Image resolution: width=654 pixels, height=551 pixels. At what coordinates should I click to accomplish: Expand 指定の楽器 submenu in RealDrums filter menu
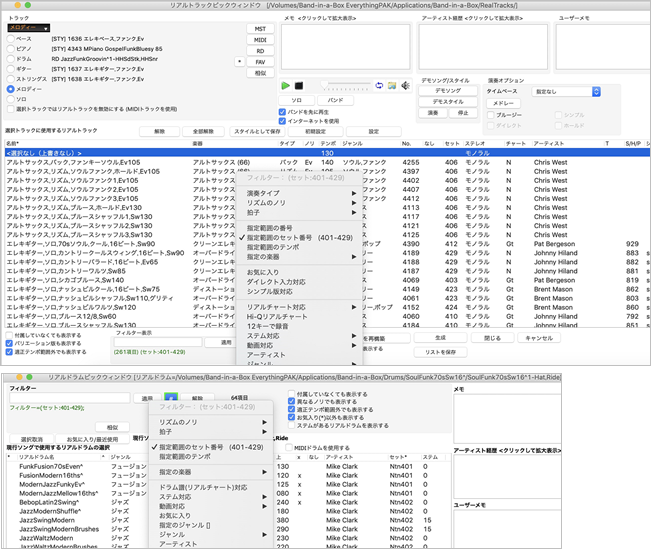pyautogui.click(x=211, y=472)
